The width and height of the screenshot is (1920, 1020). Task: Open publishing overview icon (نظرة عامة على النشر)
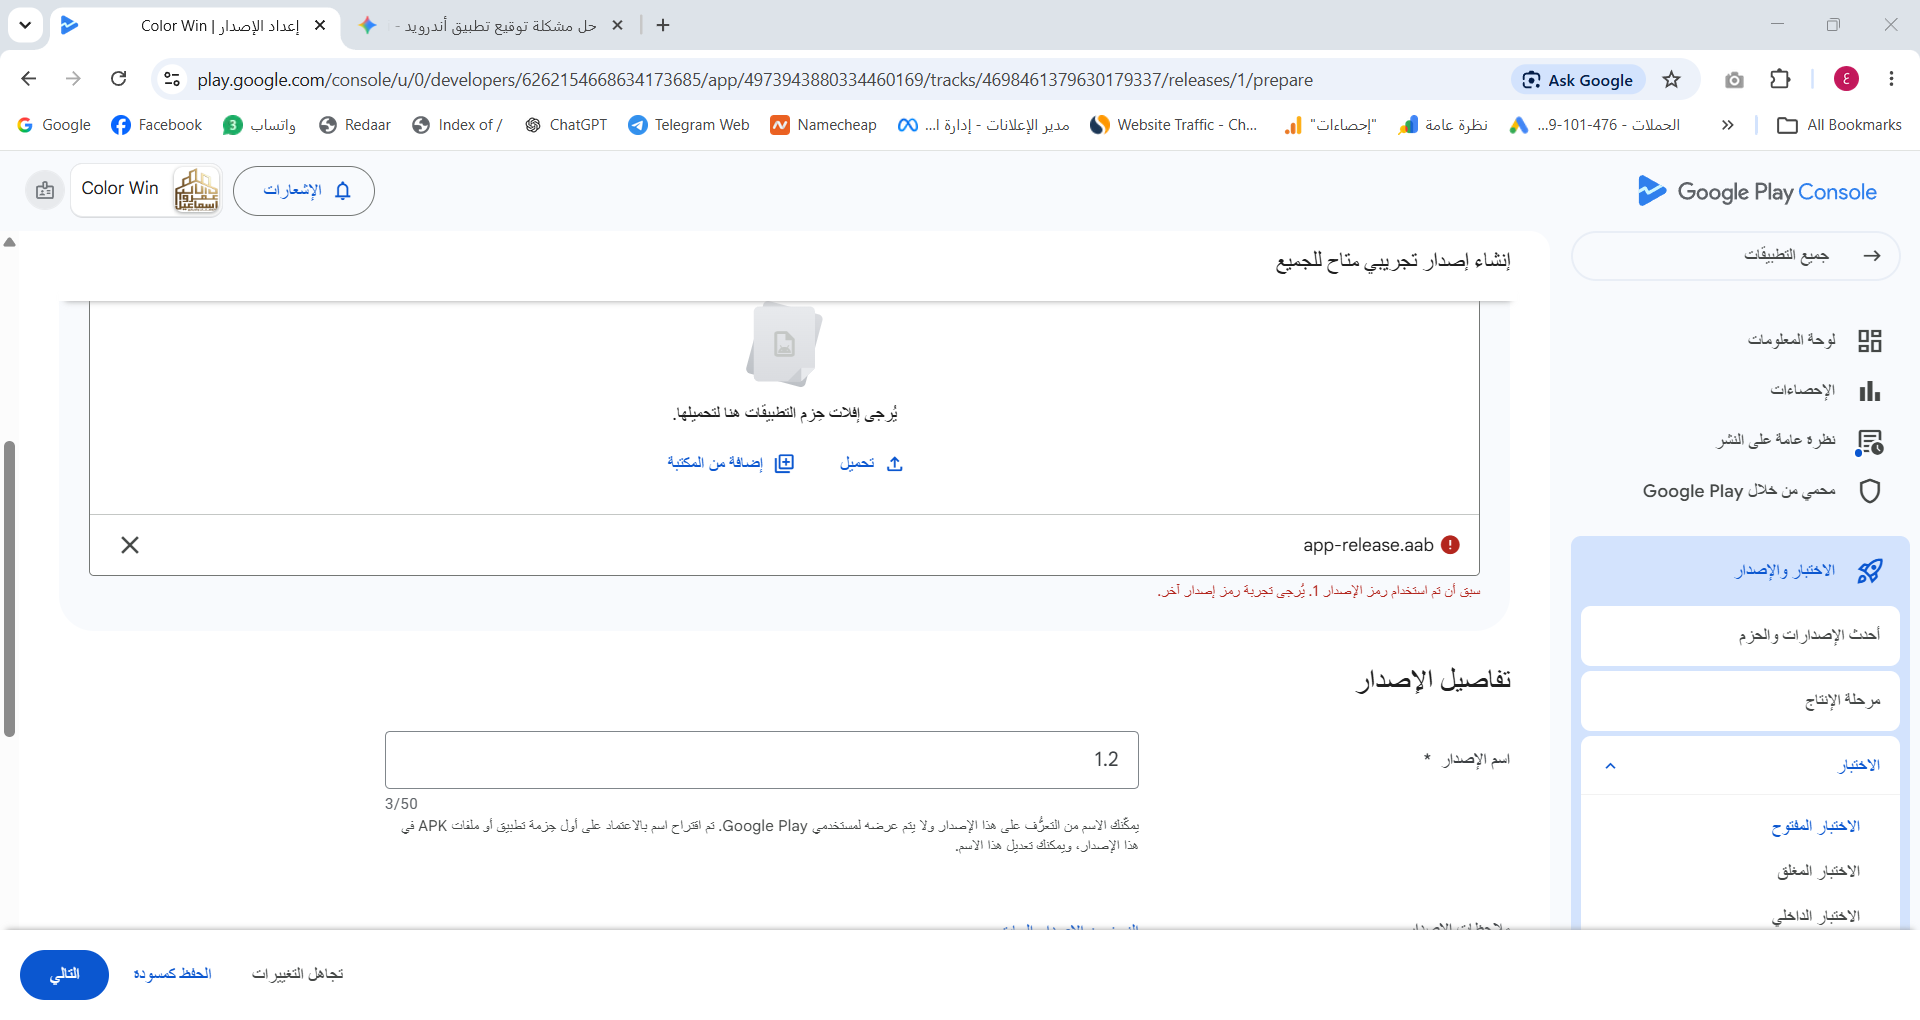(x=1869, y=441)
